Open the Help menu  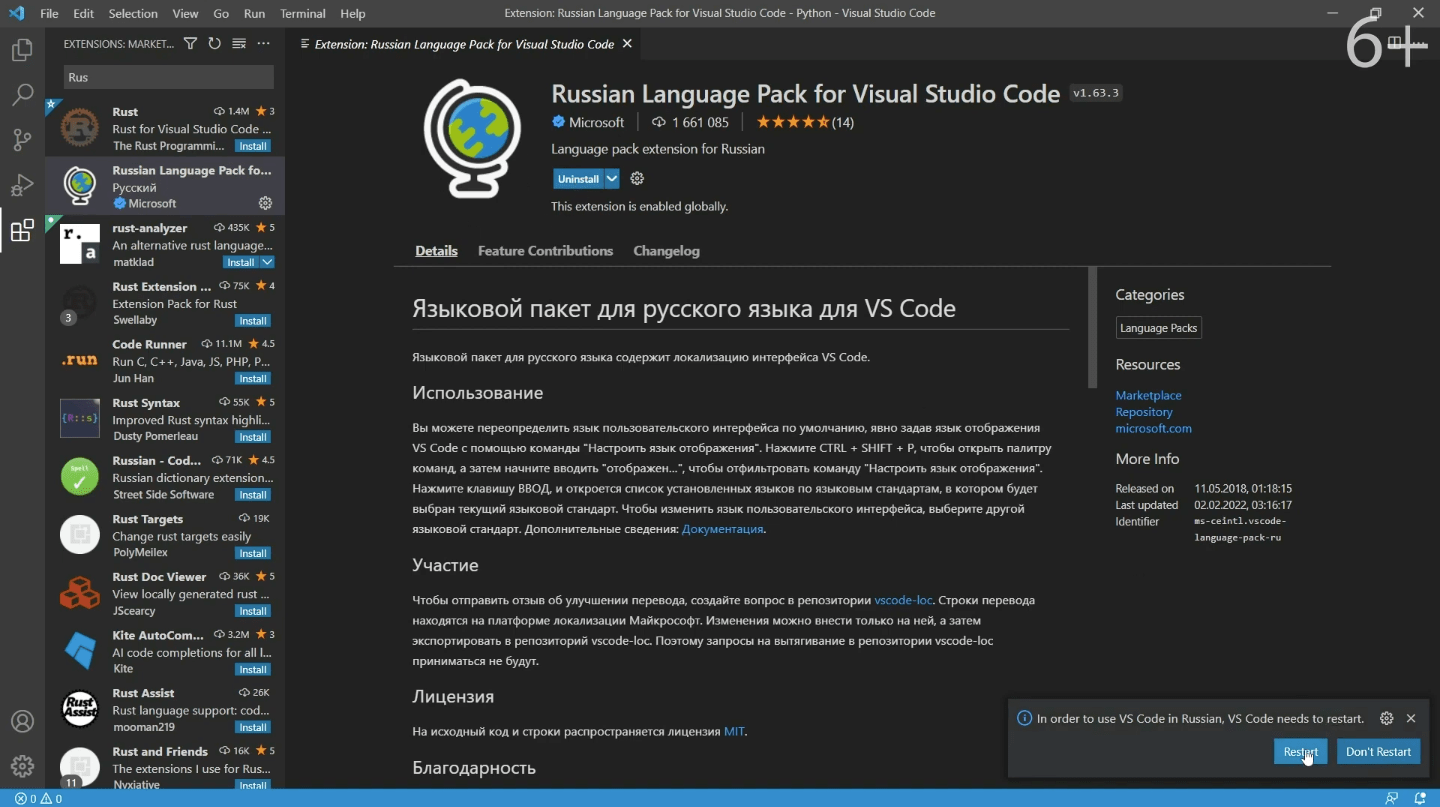point(353,14)
